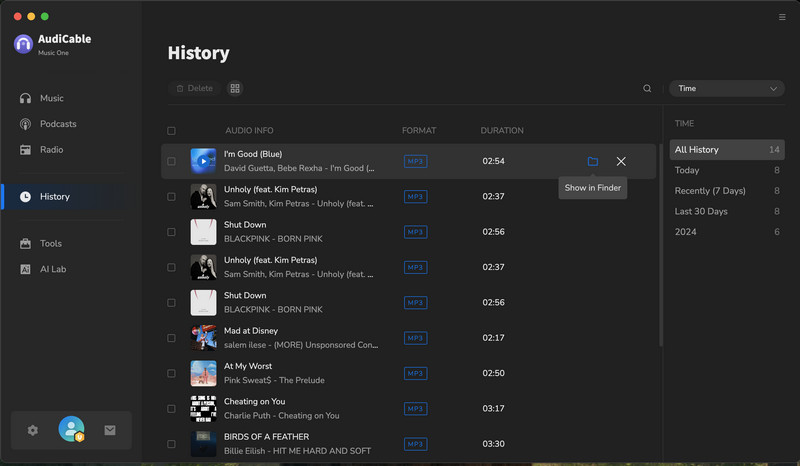This screenshot has width=800, height=466.
Task: Click the History clock icon
Action: tap(25, 197)
